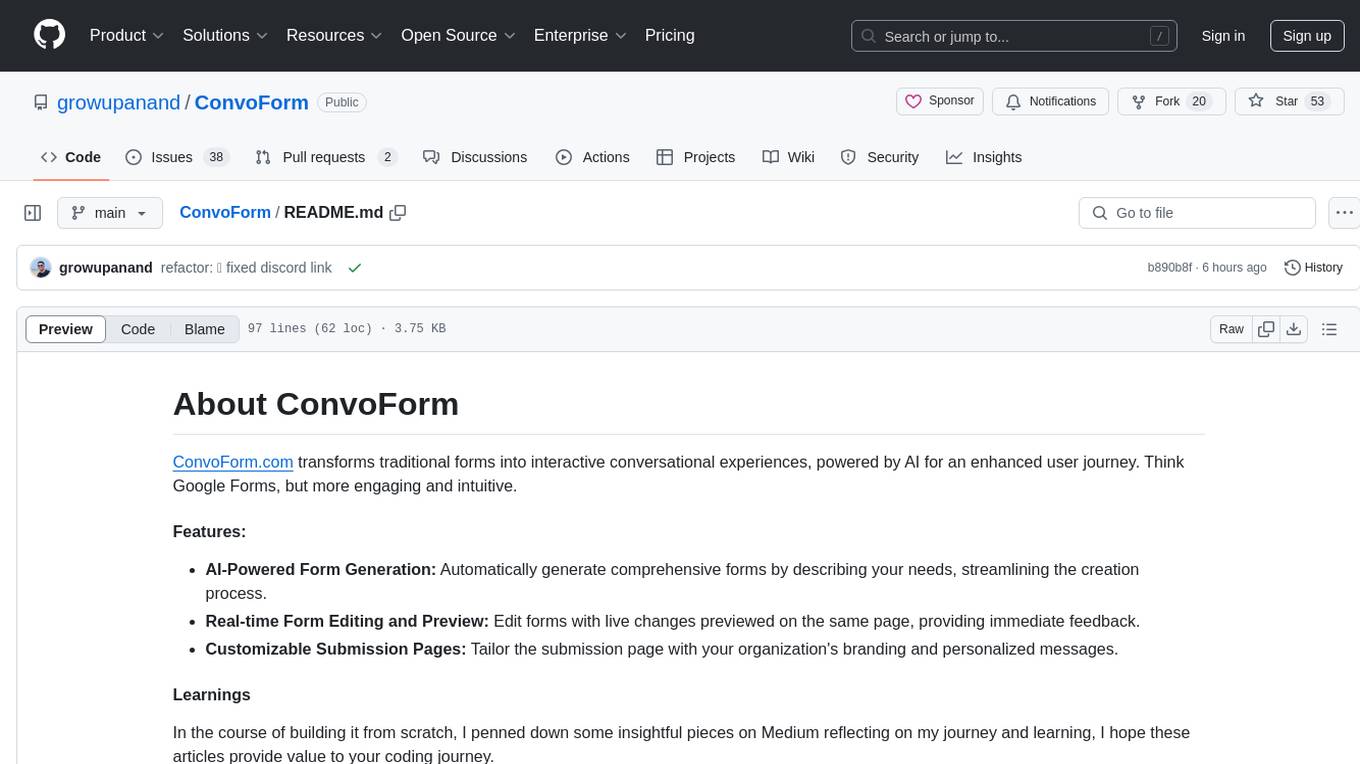Open the Projects tab

[x=696, y=157]
